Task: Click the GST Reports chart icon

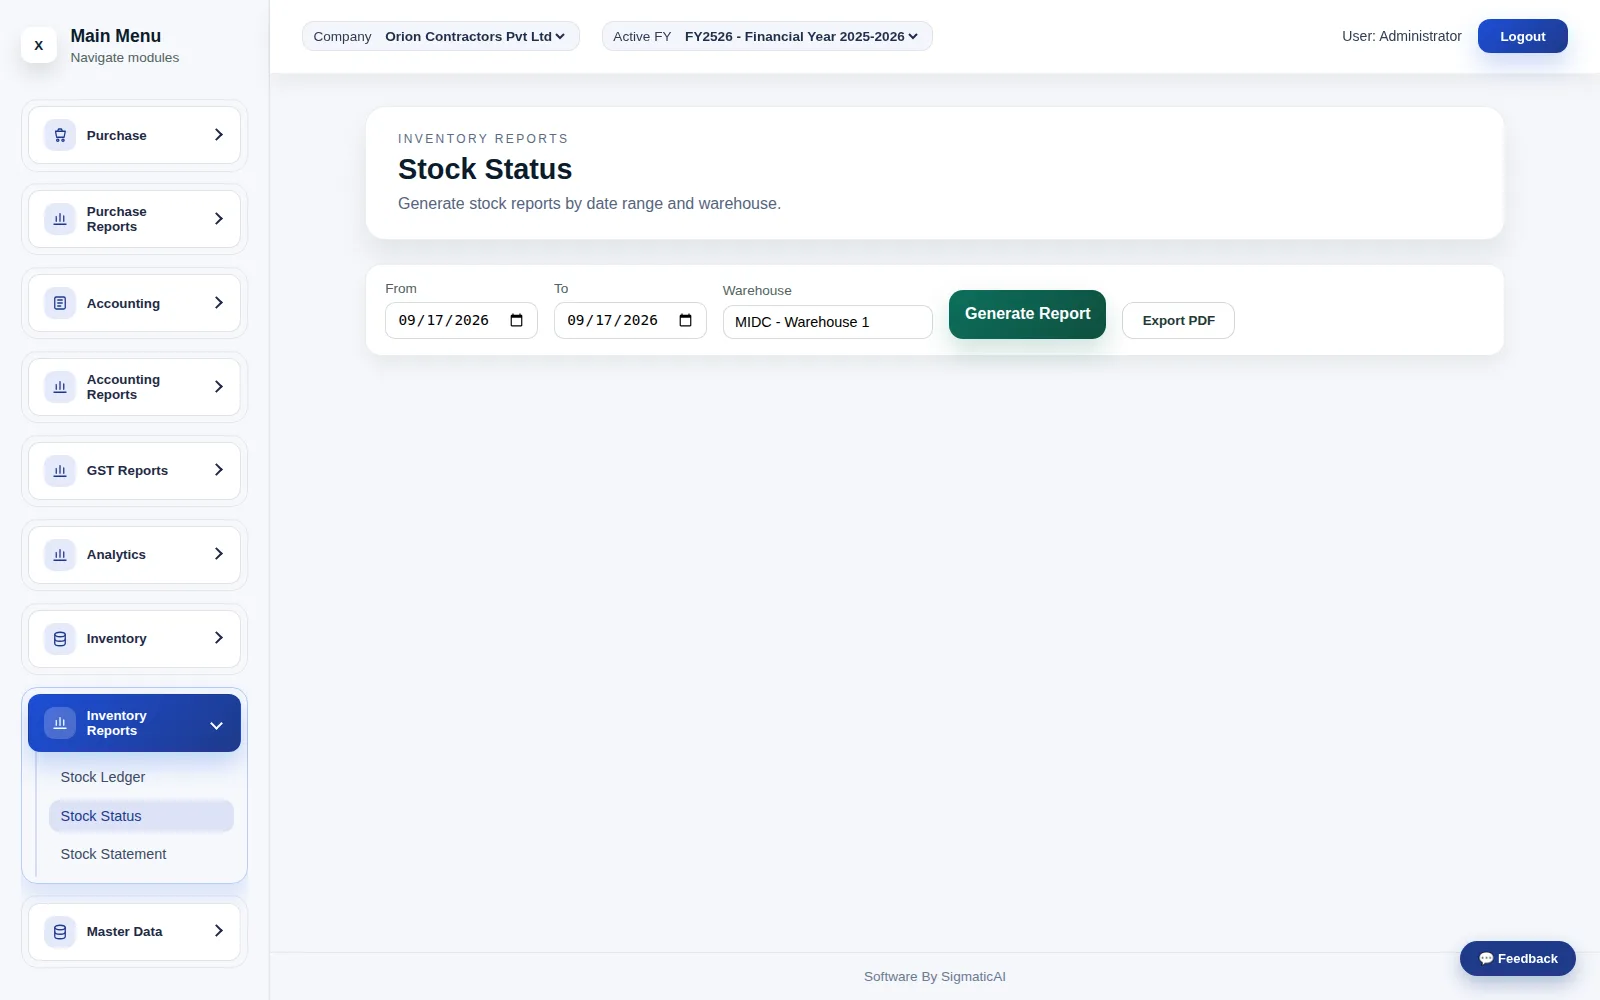Action: coord(60,470)
